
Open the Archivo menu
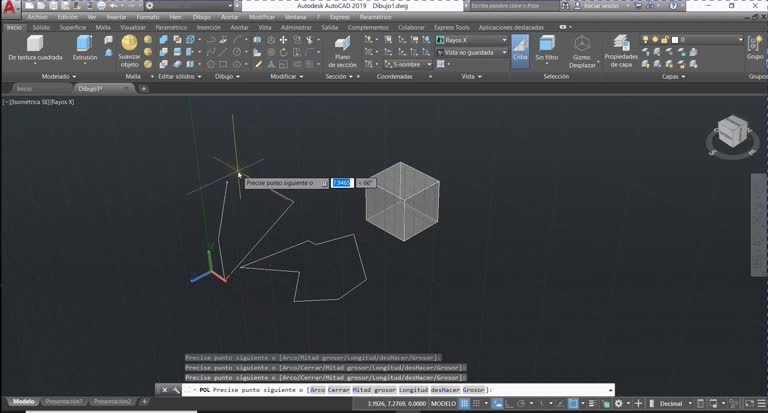click(x=37, y=17)
